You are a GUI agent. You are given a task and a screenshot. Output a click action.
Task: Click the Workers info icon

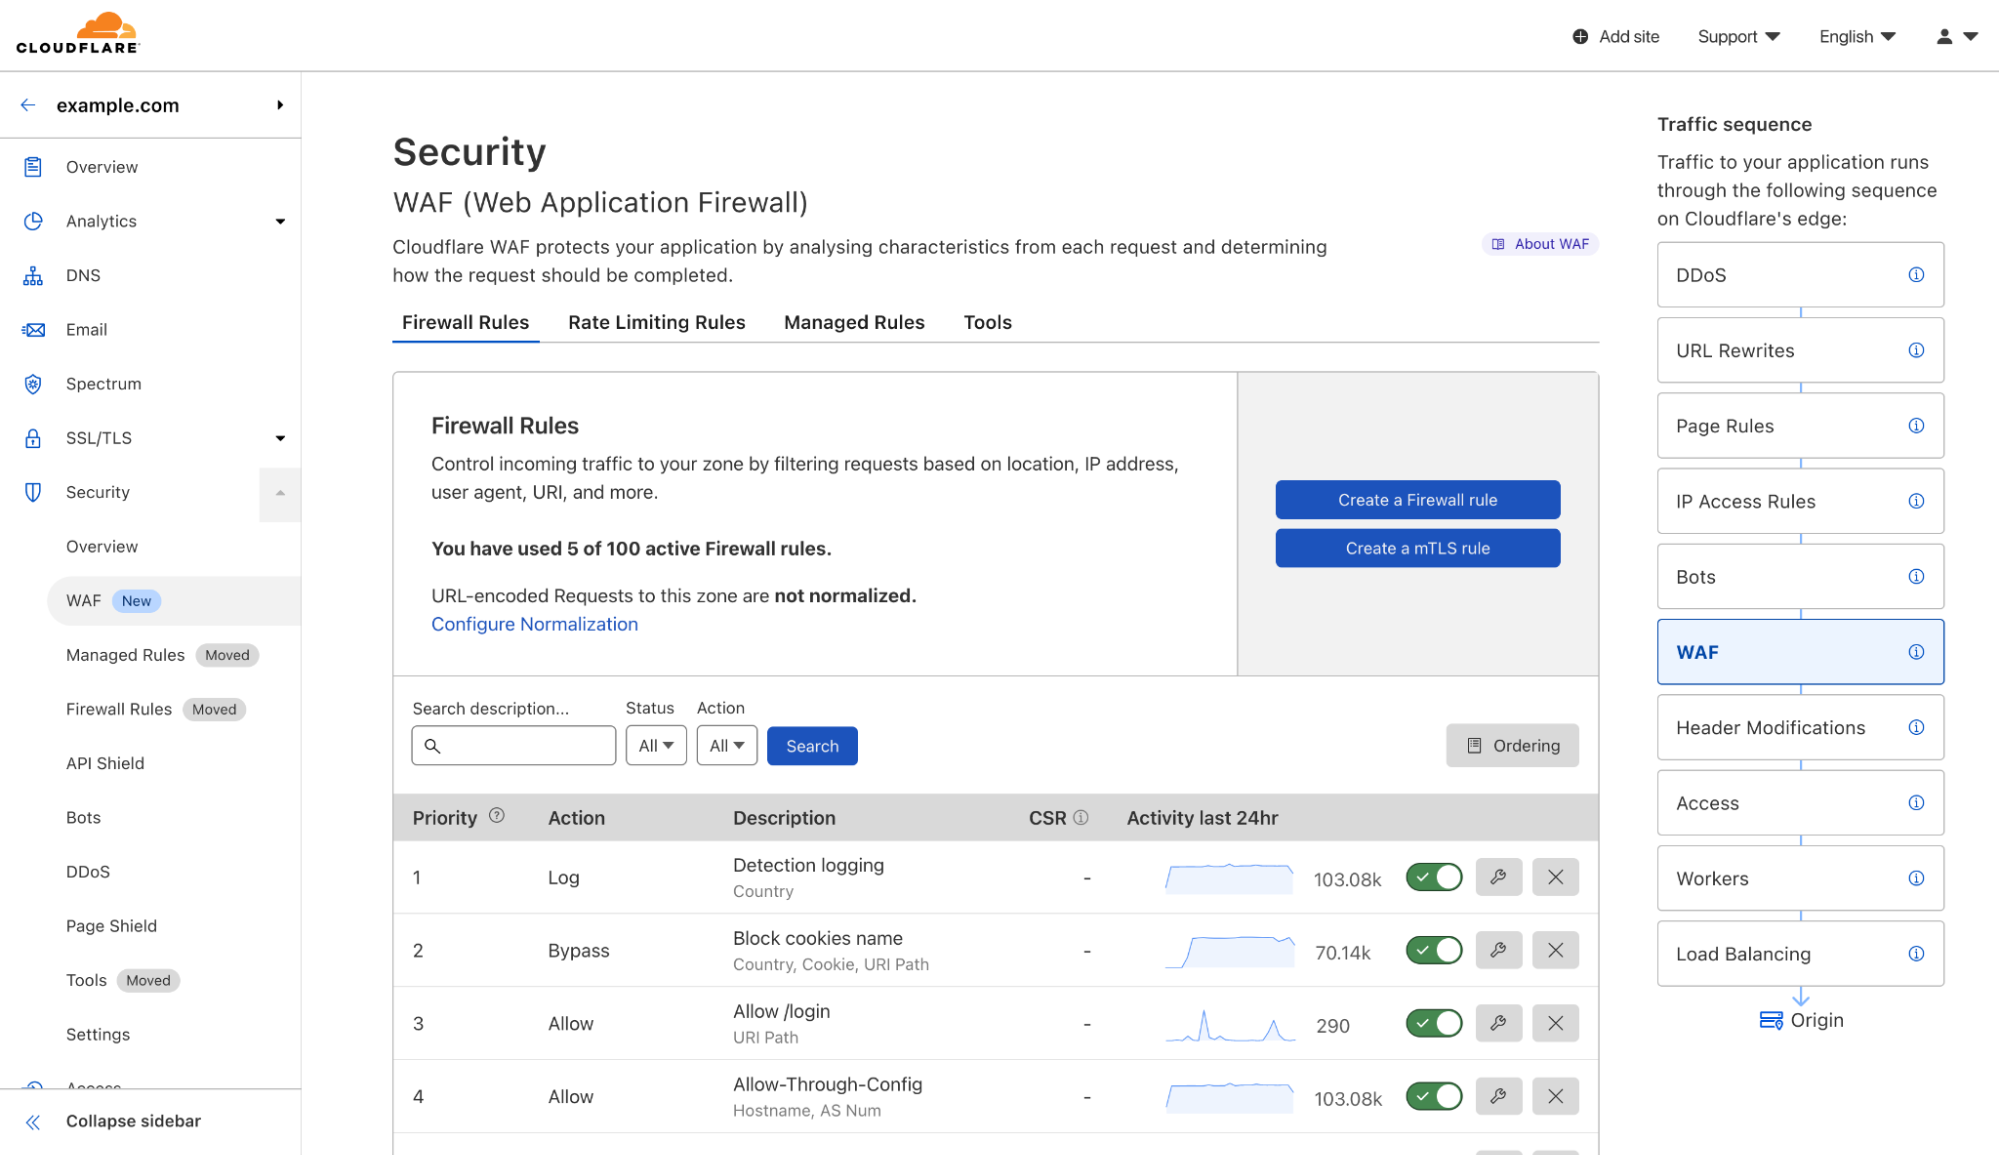click(x=1917, y=879)
